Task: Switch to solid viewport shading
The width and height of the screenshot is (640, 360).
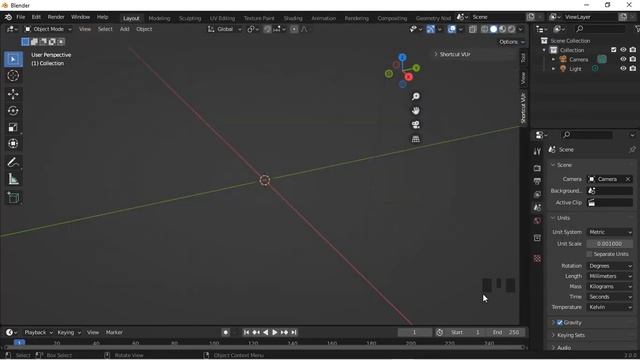Action: [x=493, y=29]
